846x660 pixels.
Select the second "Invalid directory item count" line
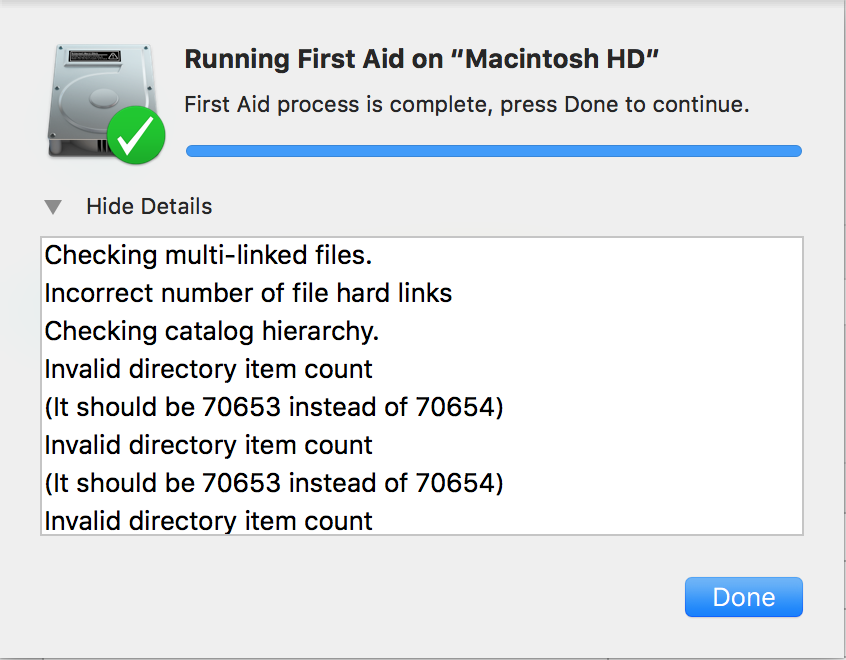point(208,445)
